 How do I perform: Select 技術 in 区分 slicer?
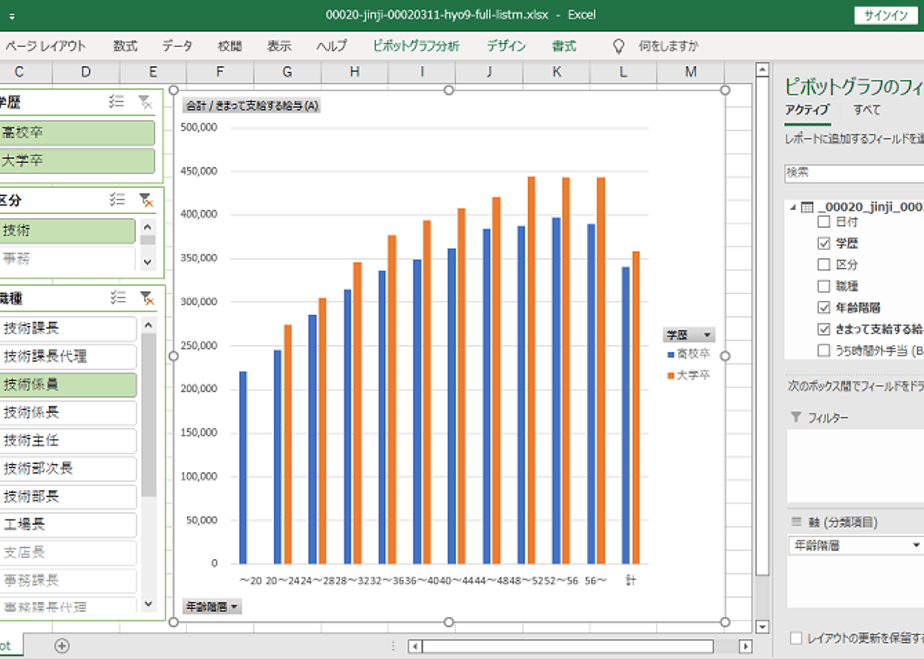(67, 230)
